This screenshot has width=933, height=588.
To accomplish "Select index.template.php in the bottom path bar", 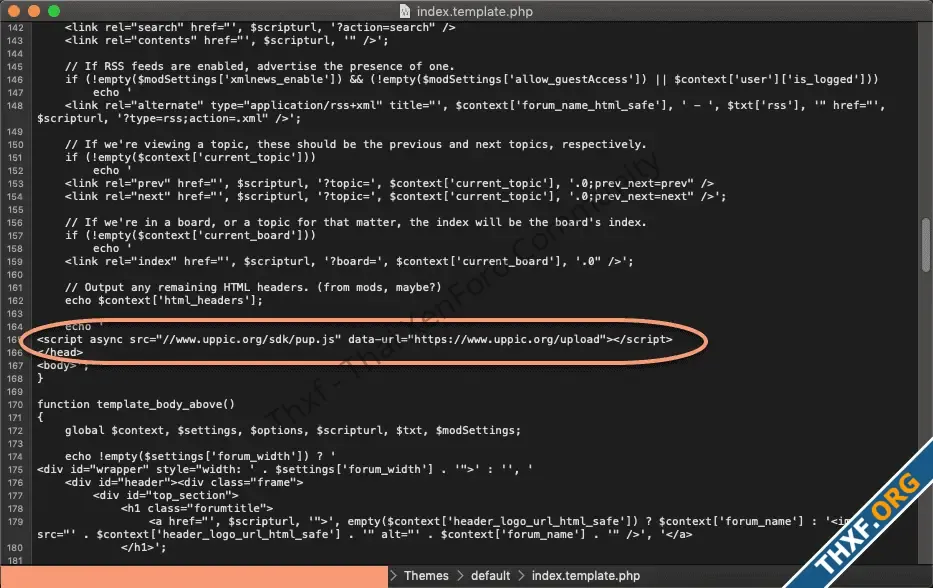I will 586,576.
